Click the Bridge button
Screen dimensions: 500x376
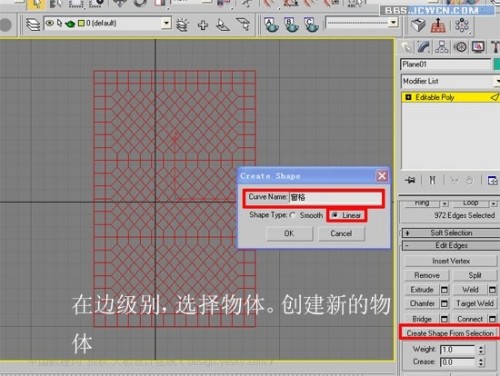[x=422, y=319]
